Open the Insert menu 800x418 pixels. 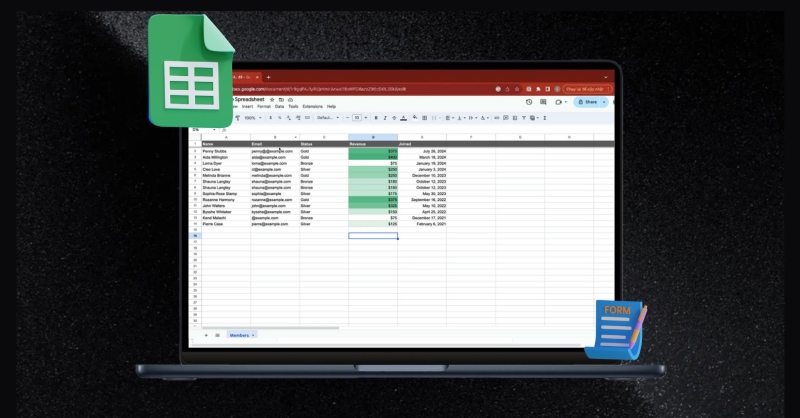(247, 106)
